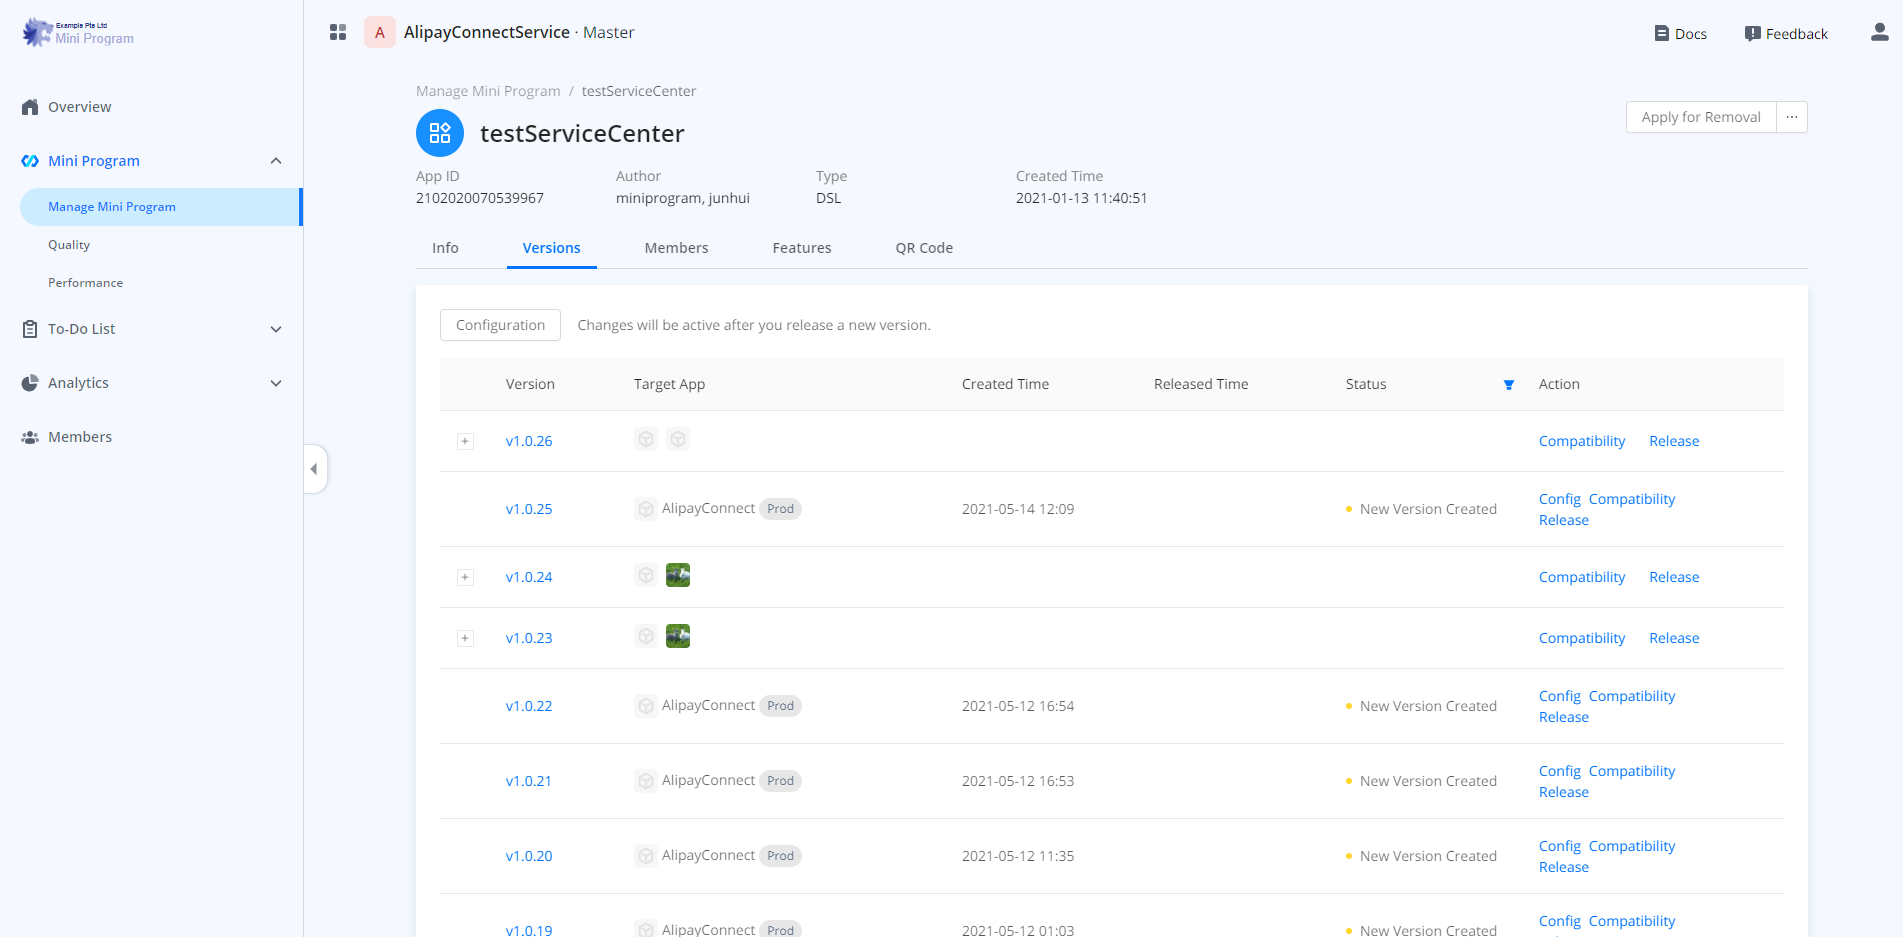Click the green target app thumbnail for v1.0.24
This screenshot has width=1903, height=937.
tap(678, 575)
